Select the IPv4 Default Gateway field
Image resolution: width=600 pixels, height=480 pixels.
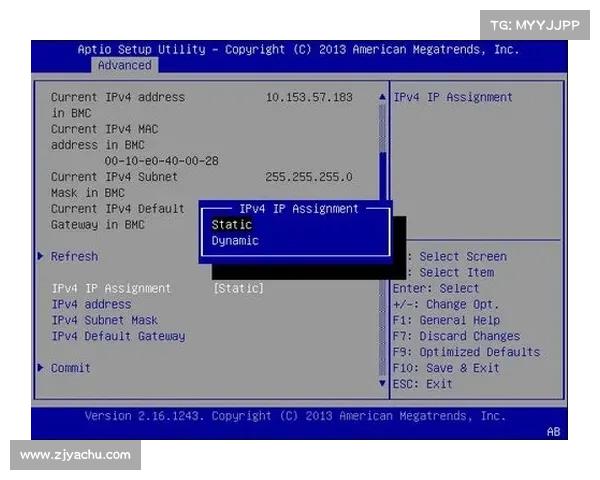(x=118, y=336)
